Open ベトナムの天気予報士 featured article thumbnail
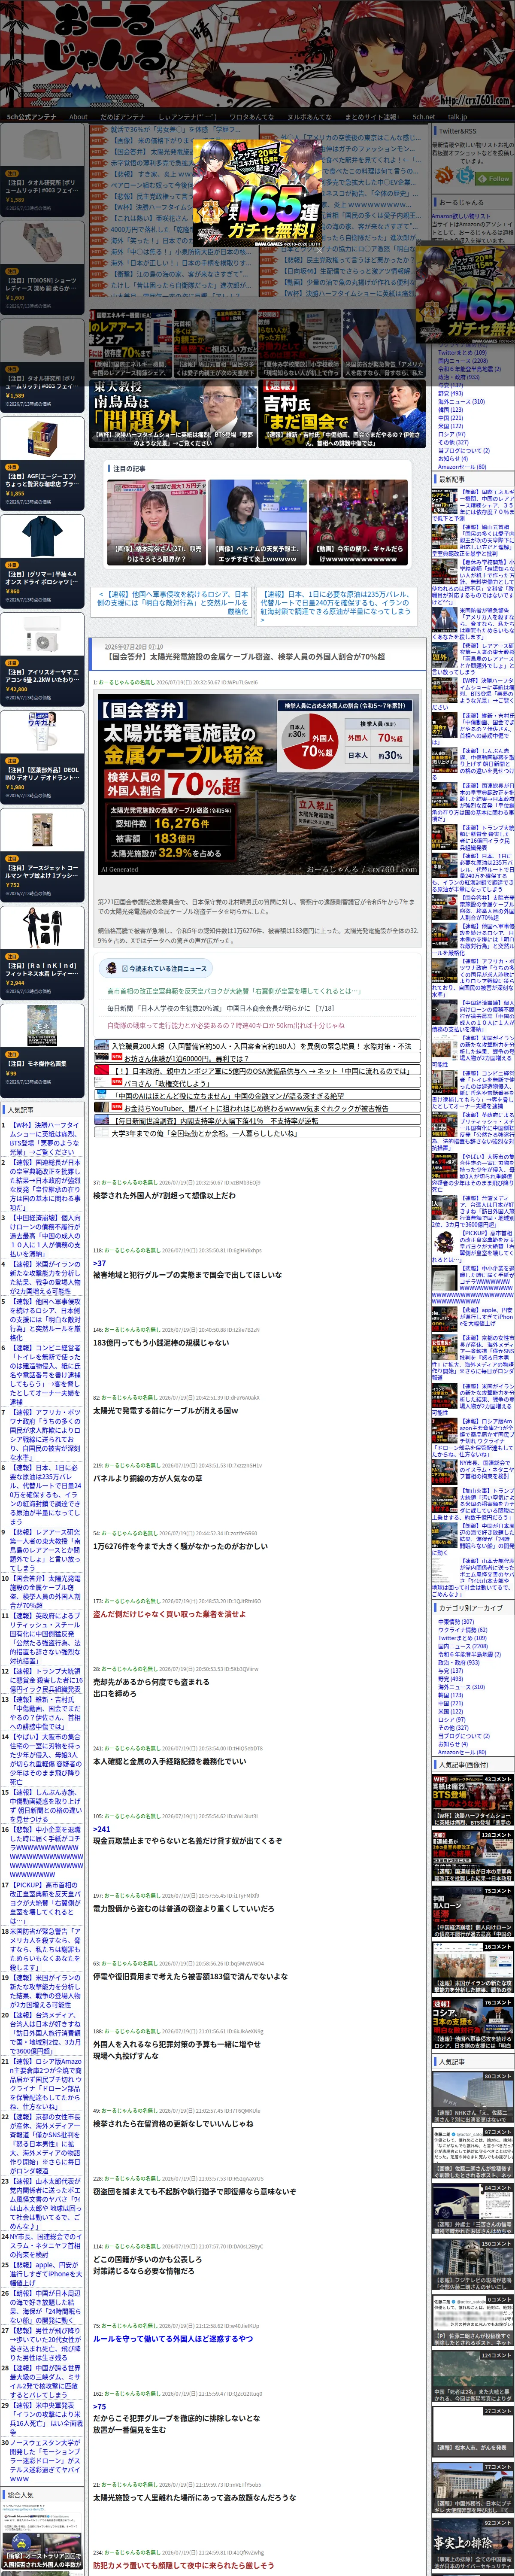 point(257,522)
